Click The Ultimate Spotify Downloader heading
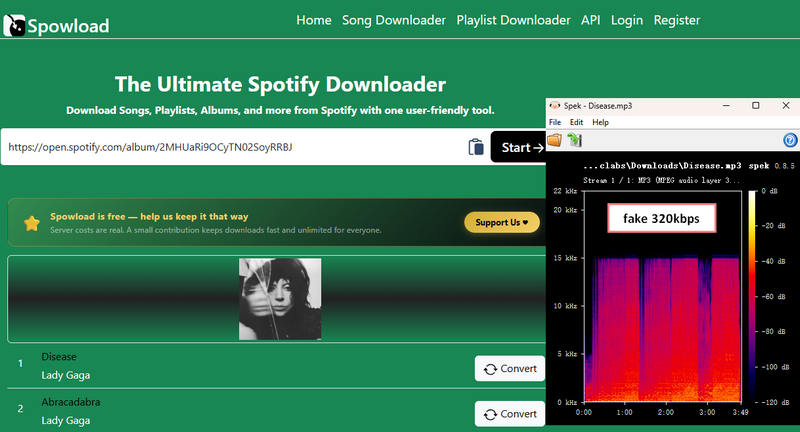 coord(280,84)
